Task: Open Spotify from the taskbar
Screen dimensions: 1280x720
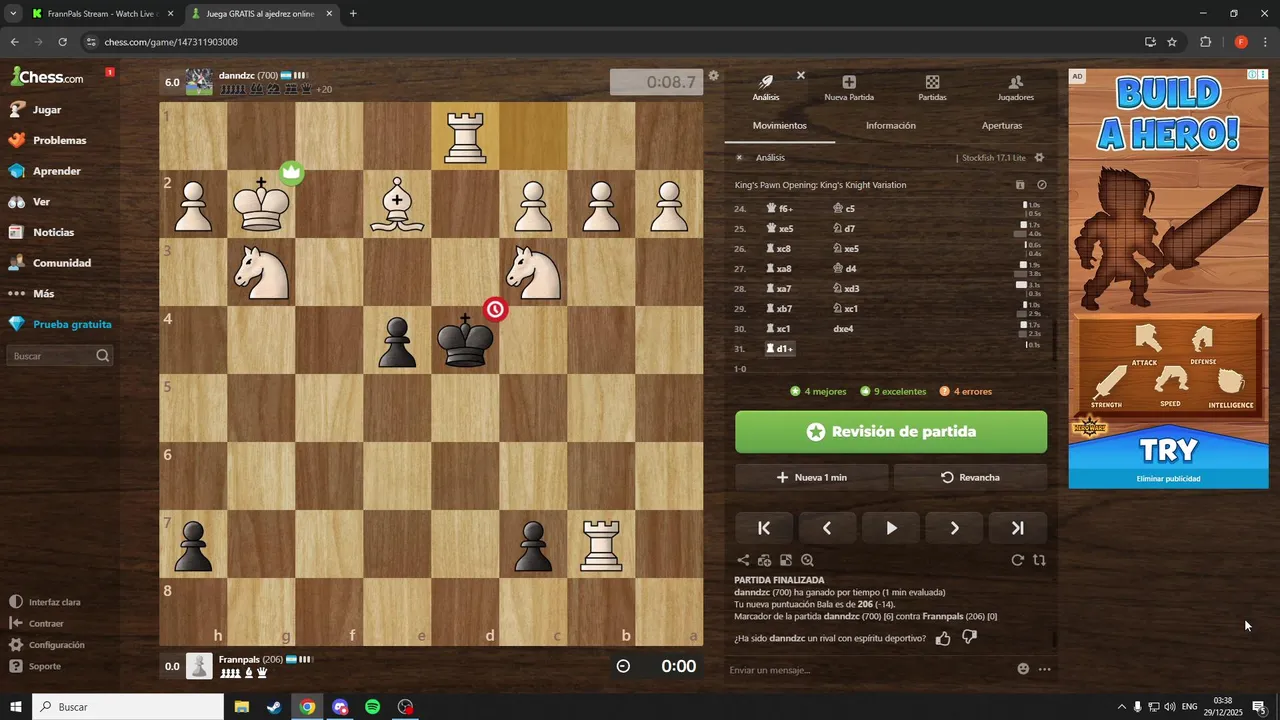Action: tap(372, 707)
